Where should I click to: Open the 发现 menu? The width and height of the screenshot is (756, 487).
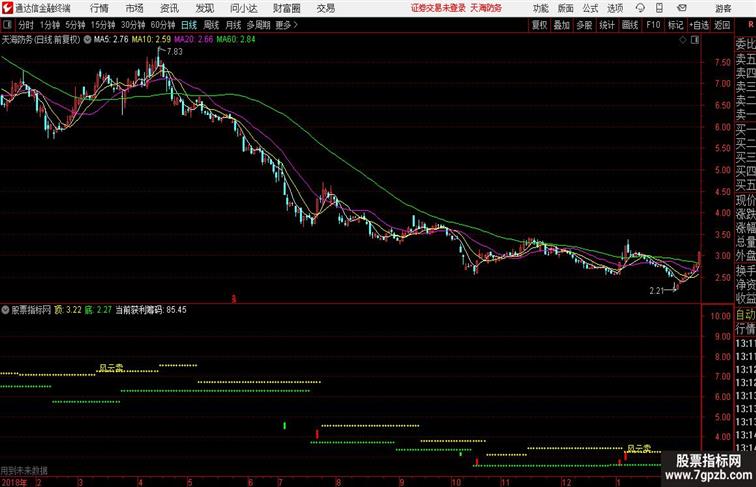click(205, 8)
